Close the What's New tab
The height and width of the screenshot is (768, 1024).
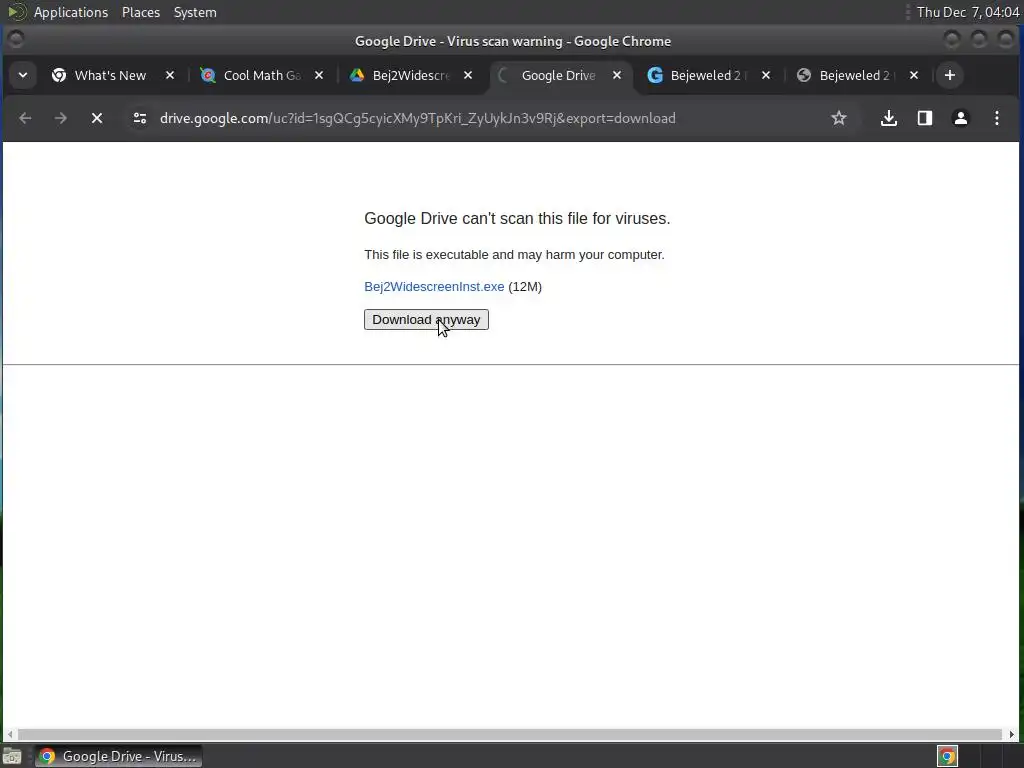click(x=170, y=75)
